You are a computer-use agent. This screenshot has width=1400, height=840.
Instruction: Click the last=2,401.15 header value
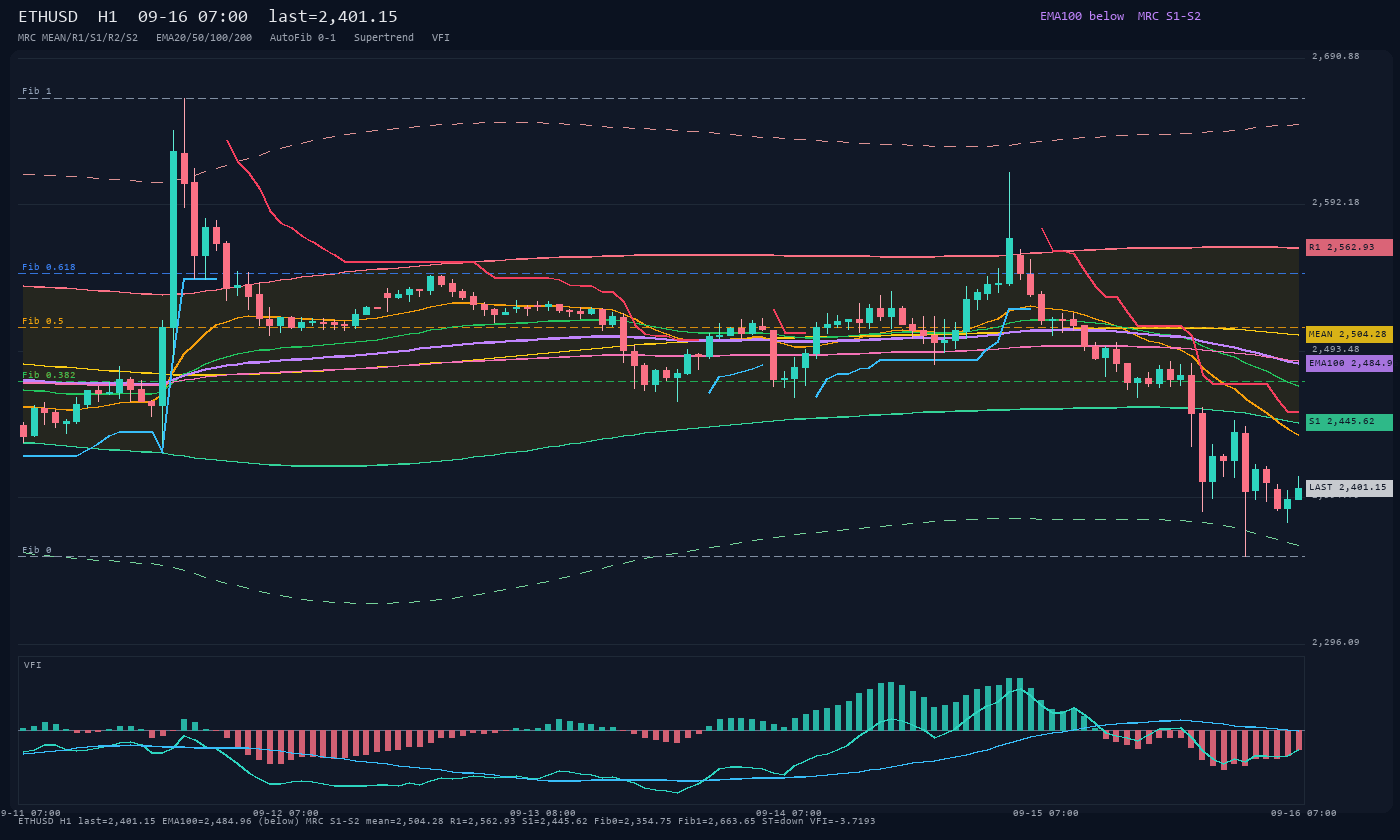click(333, 17)
